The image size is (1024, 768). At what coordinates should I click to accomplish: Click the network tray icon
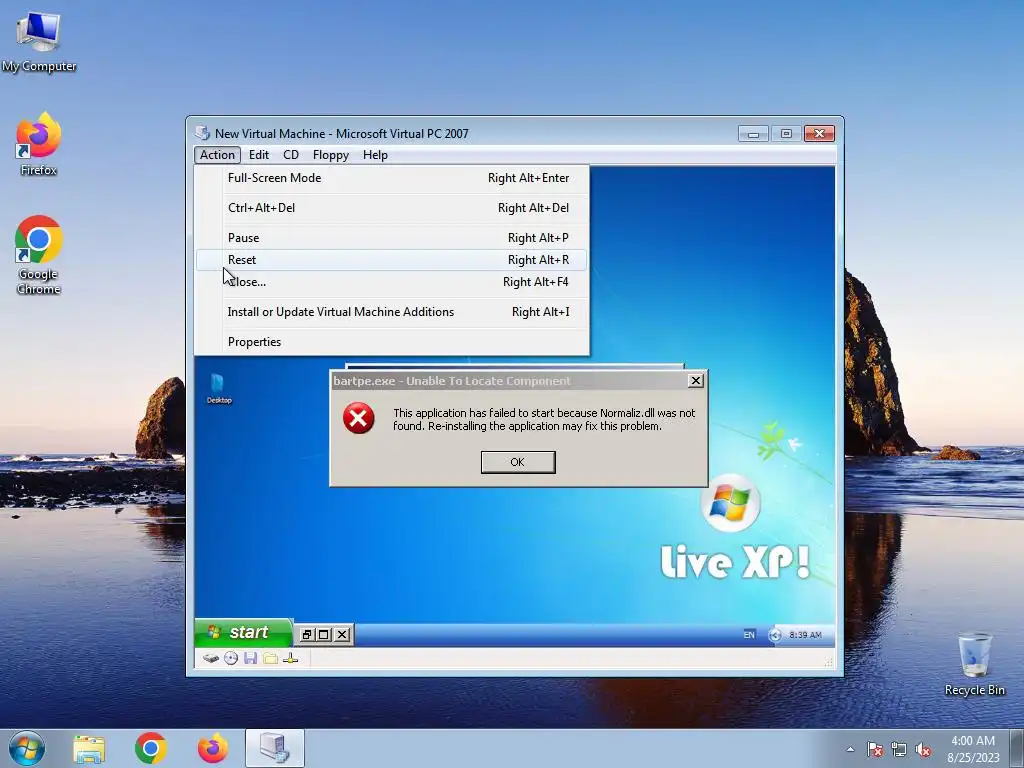coord(899,749)
